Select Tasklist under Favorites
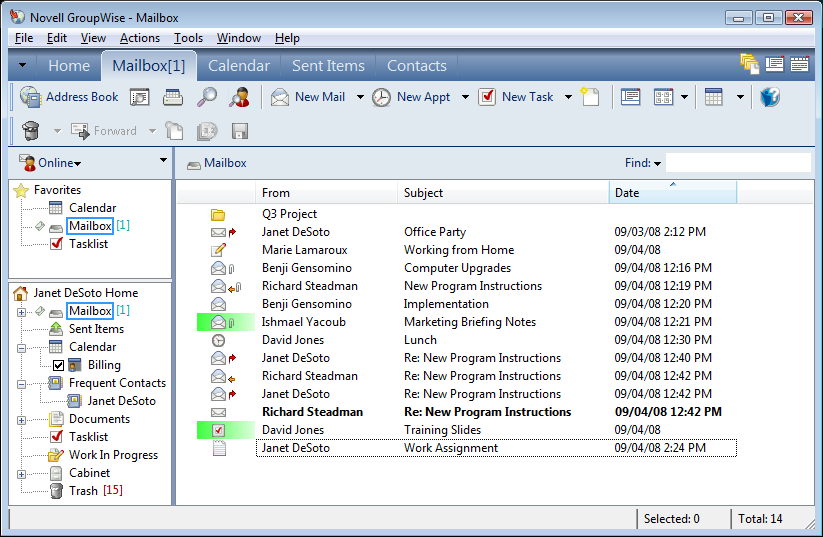This screenshot has height=537, width=823. pyautogui.click(x=88, y=244)
